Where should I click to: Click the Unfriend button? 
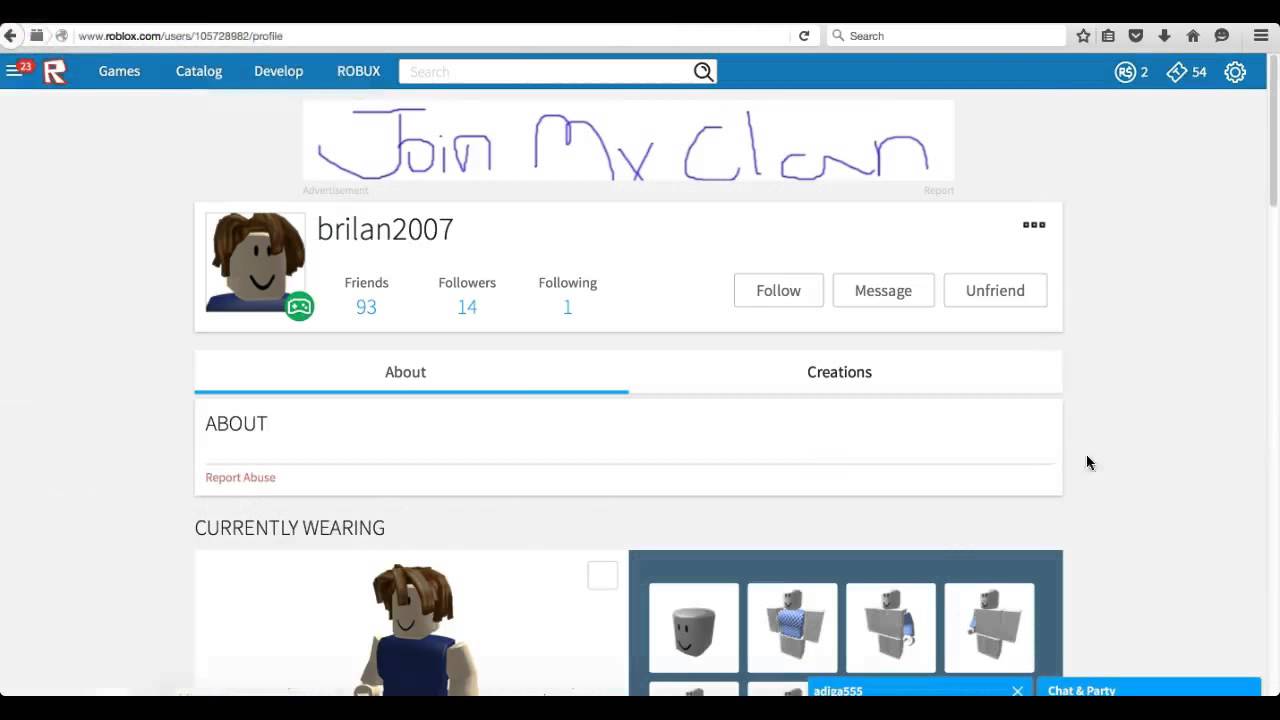pyautogui.click(x=995, y=290)
